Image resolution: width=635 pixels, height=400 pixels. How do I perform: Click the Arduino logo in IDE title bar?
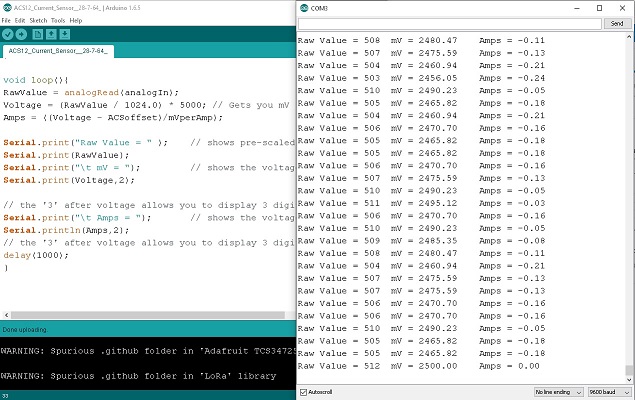tap(7, 8)
